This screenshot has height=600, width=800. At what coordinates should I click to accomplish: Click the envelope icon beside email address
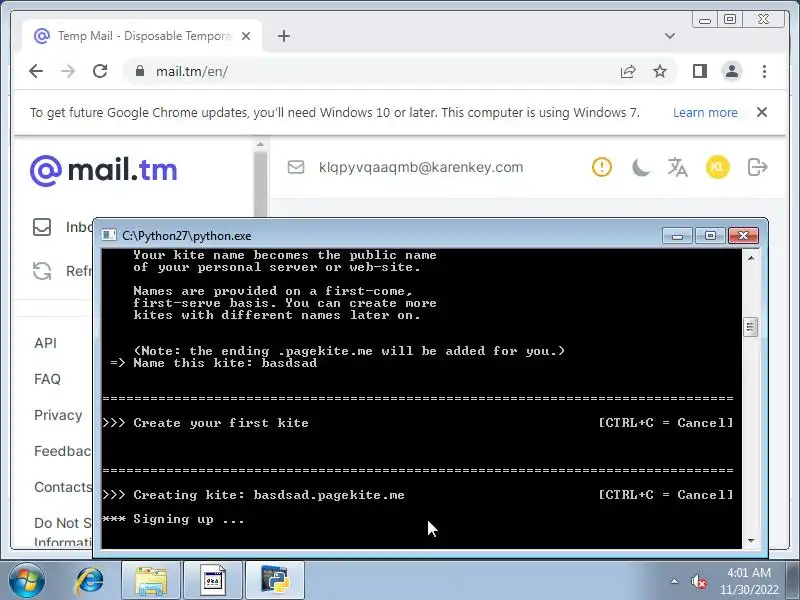pos(296,167)
